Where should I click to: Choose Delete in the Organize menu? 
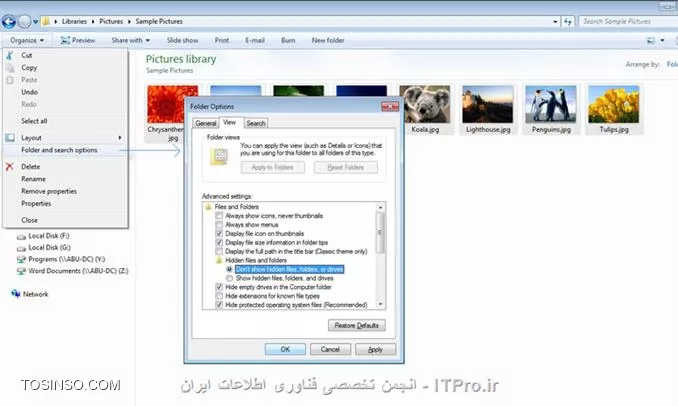[66, 166]
